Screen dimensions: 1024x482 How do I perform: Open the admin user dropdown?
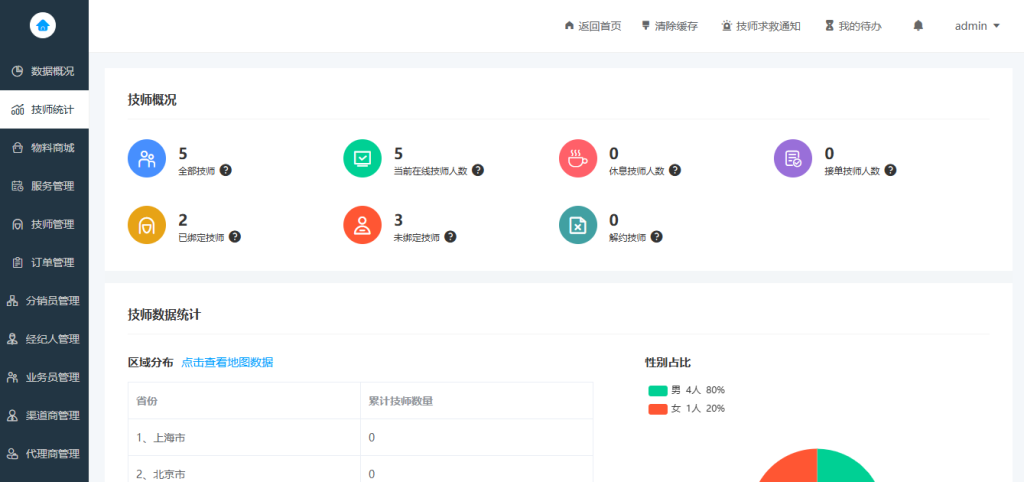click(977, 26)
